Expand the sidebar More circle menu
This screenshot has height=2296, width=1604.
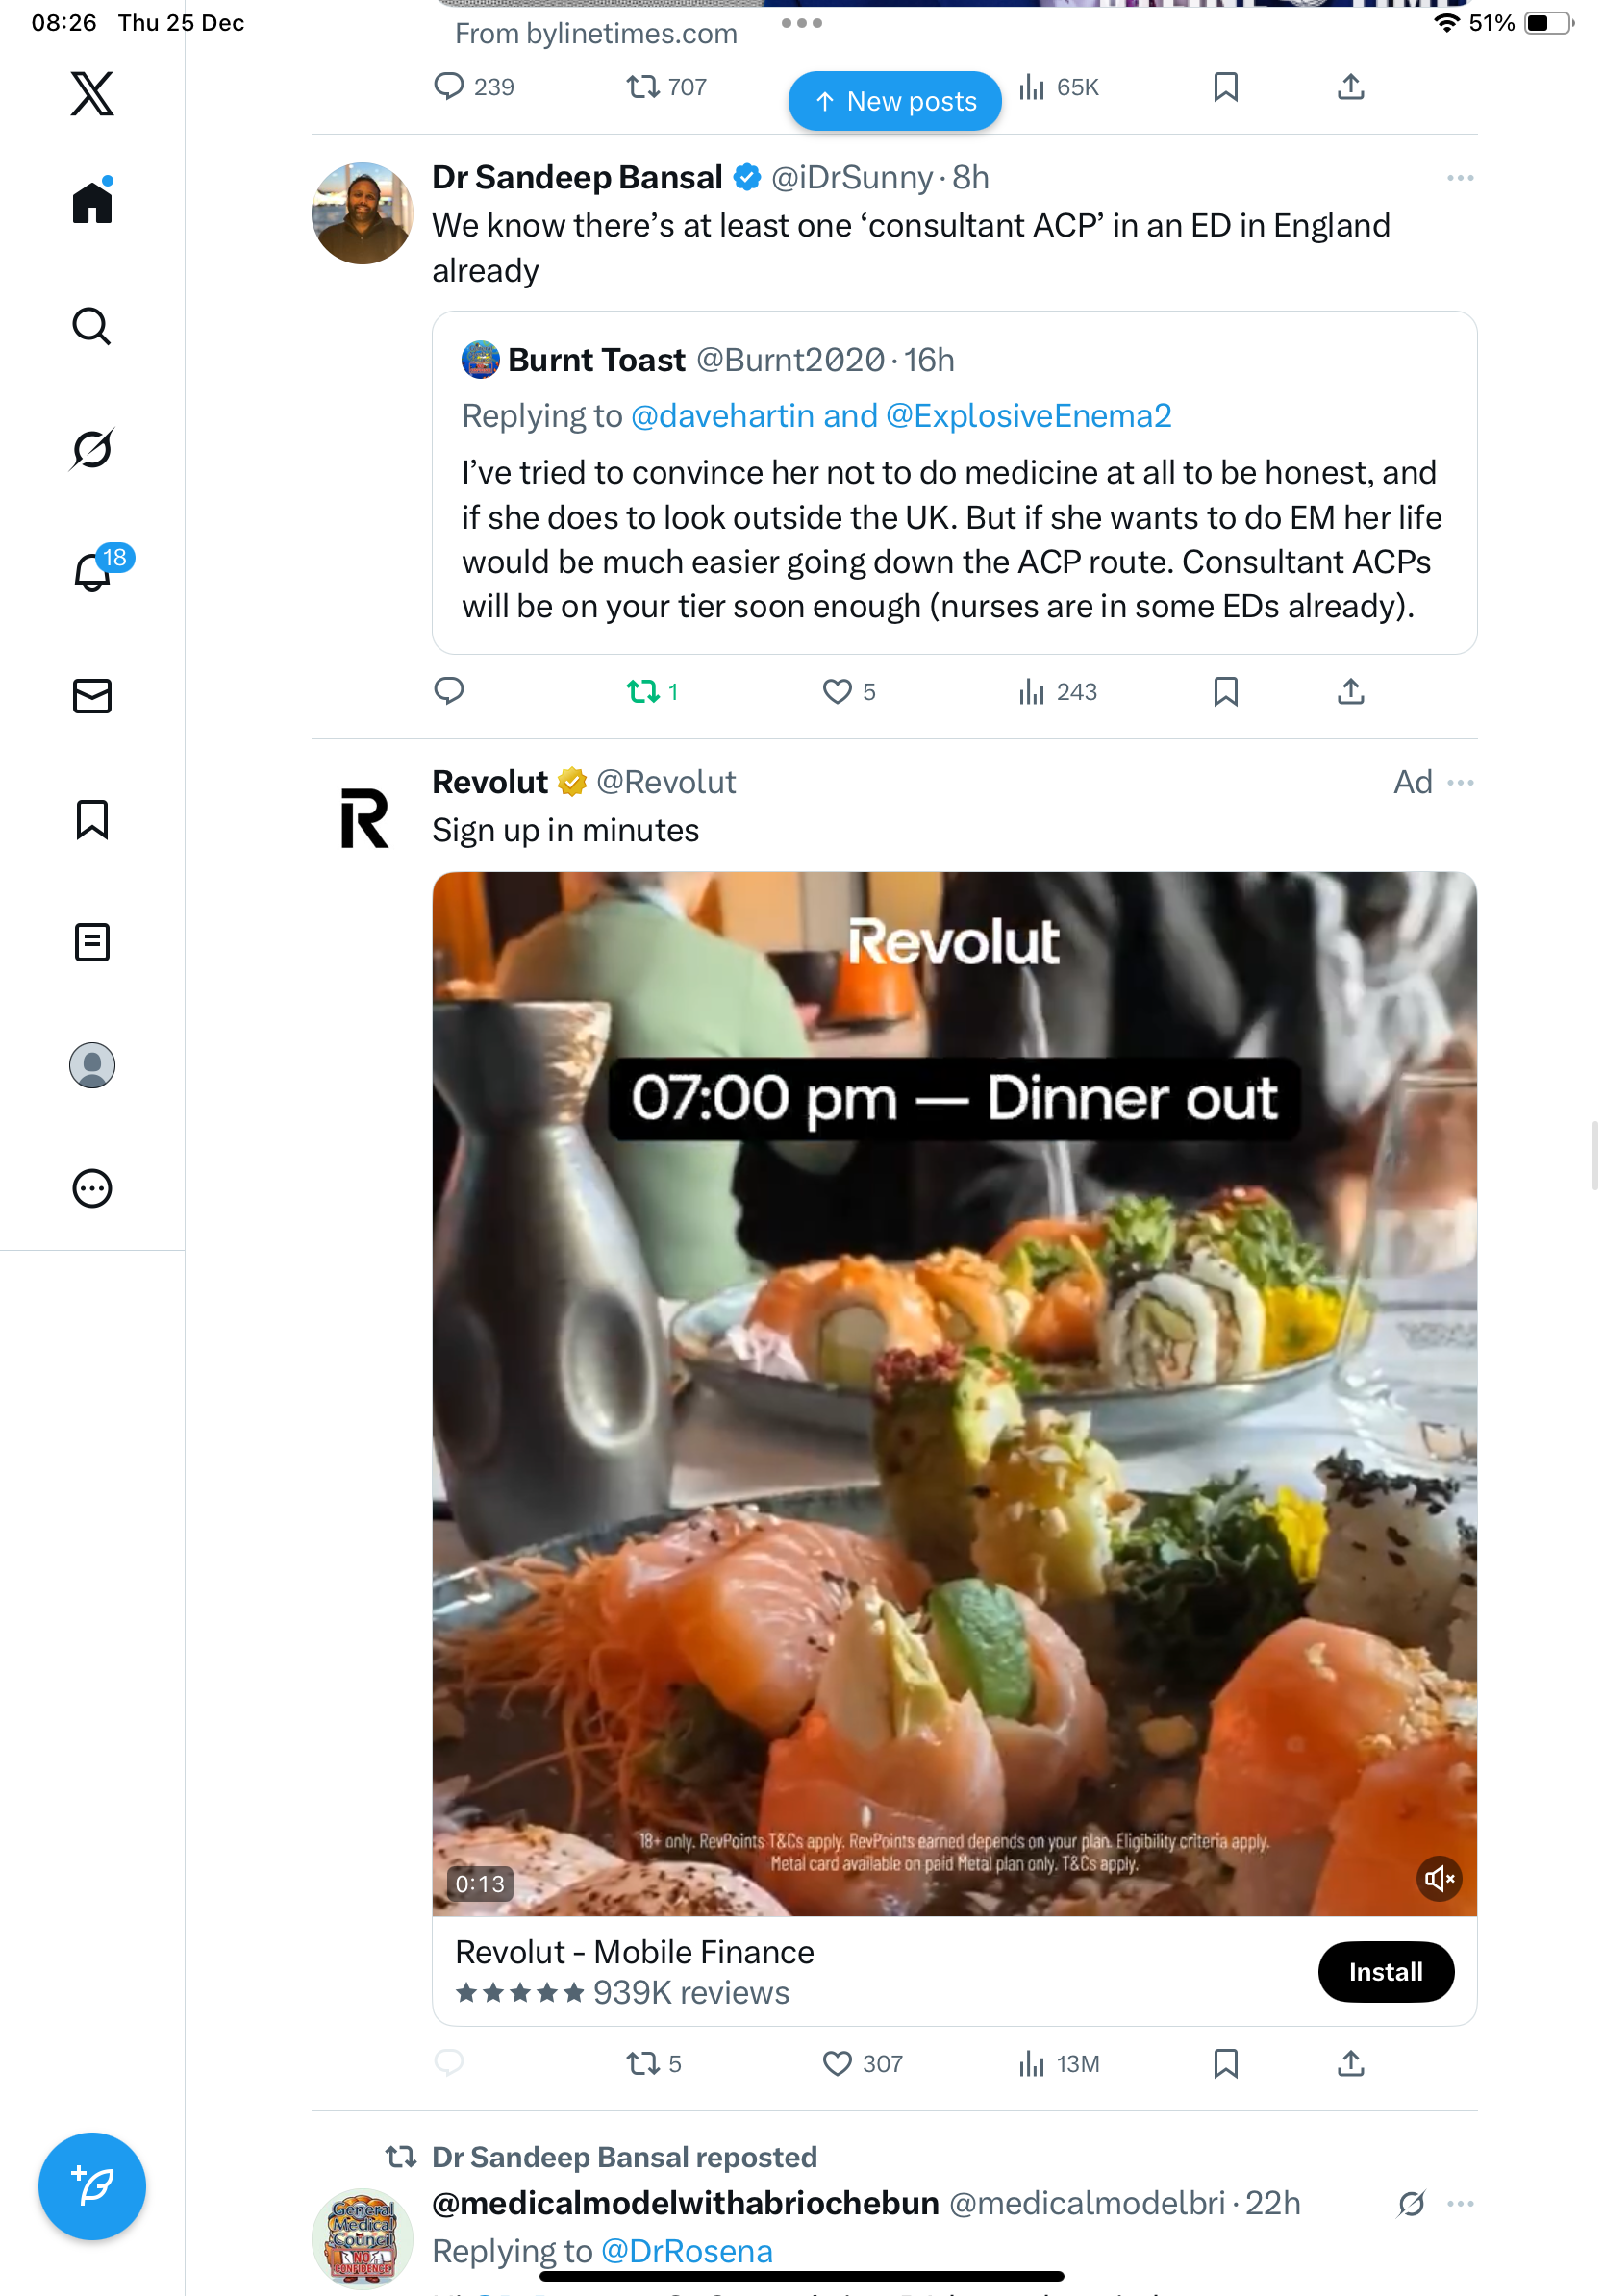[92, 1189]
